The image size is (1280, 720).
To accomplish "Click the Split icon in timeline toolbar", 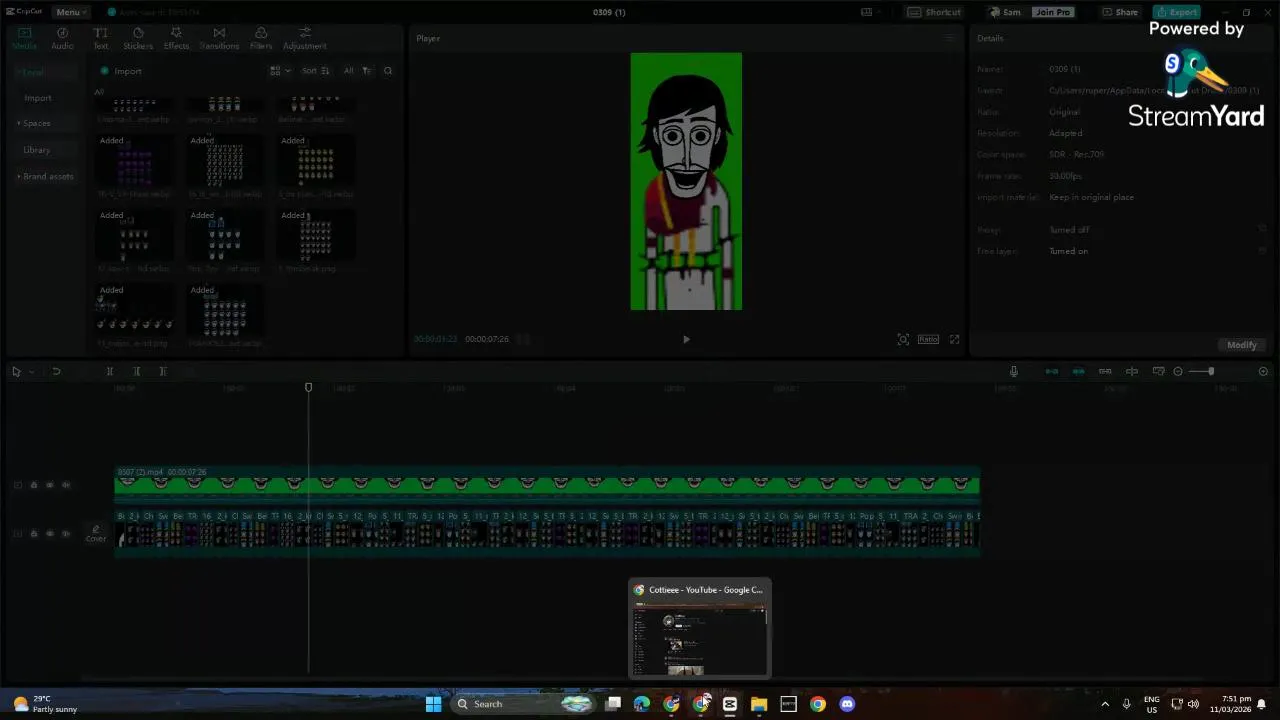I will tap(110, 371).
